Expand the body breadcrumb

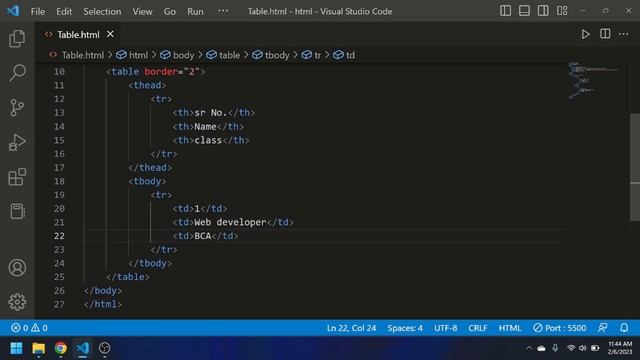[x=177, y=55]
